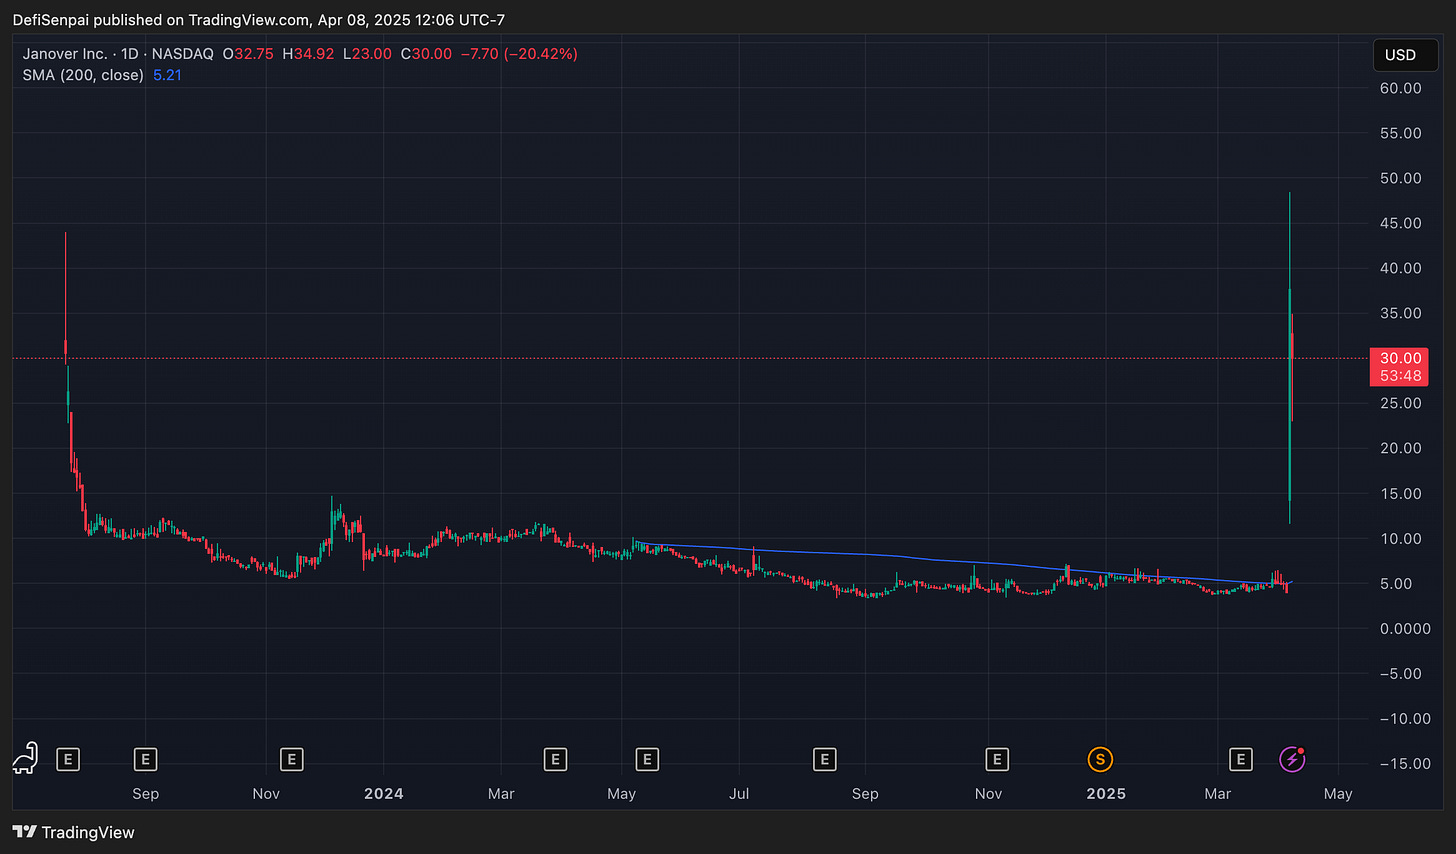Screen dimensions: 1456x854
Task: Click the 10.00 price axis label
Action: click(x=1400, y=538)
